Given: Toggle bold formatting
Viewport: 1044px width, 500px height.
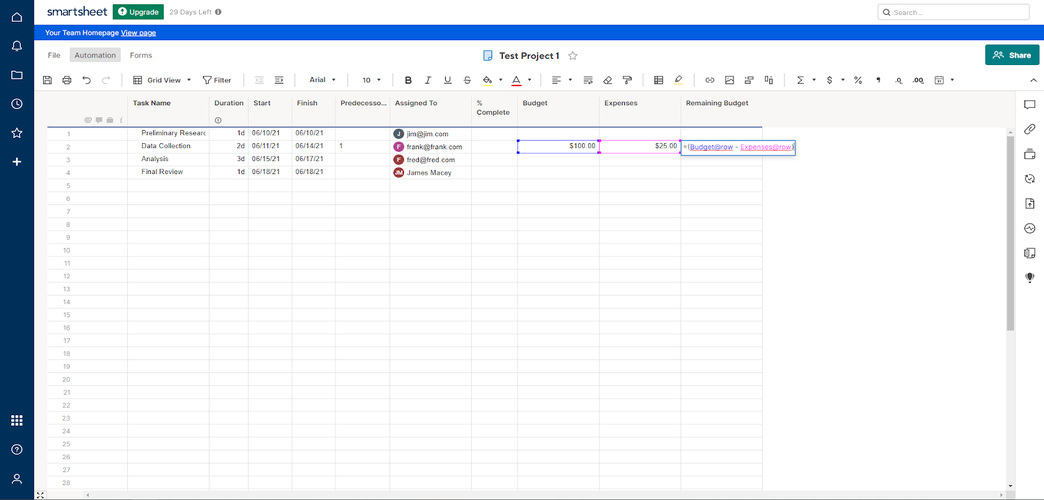Looking at the screenshot, I should click(x=408, y=80).
